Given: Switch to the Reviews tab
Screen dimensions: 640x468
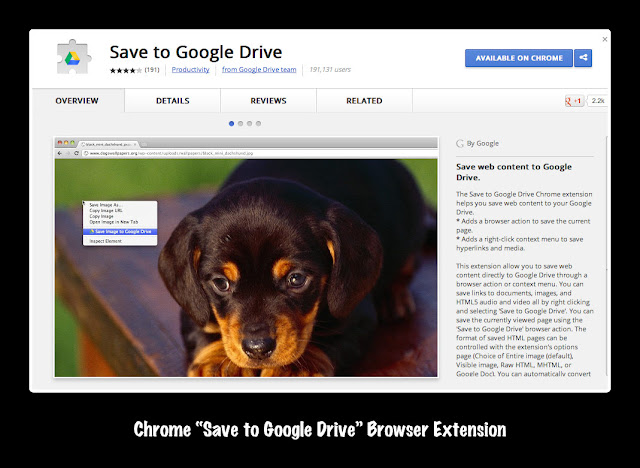Looking at the screenshot, I should (x=268, y=101).
